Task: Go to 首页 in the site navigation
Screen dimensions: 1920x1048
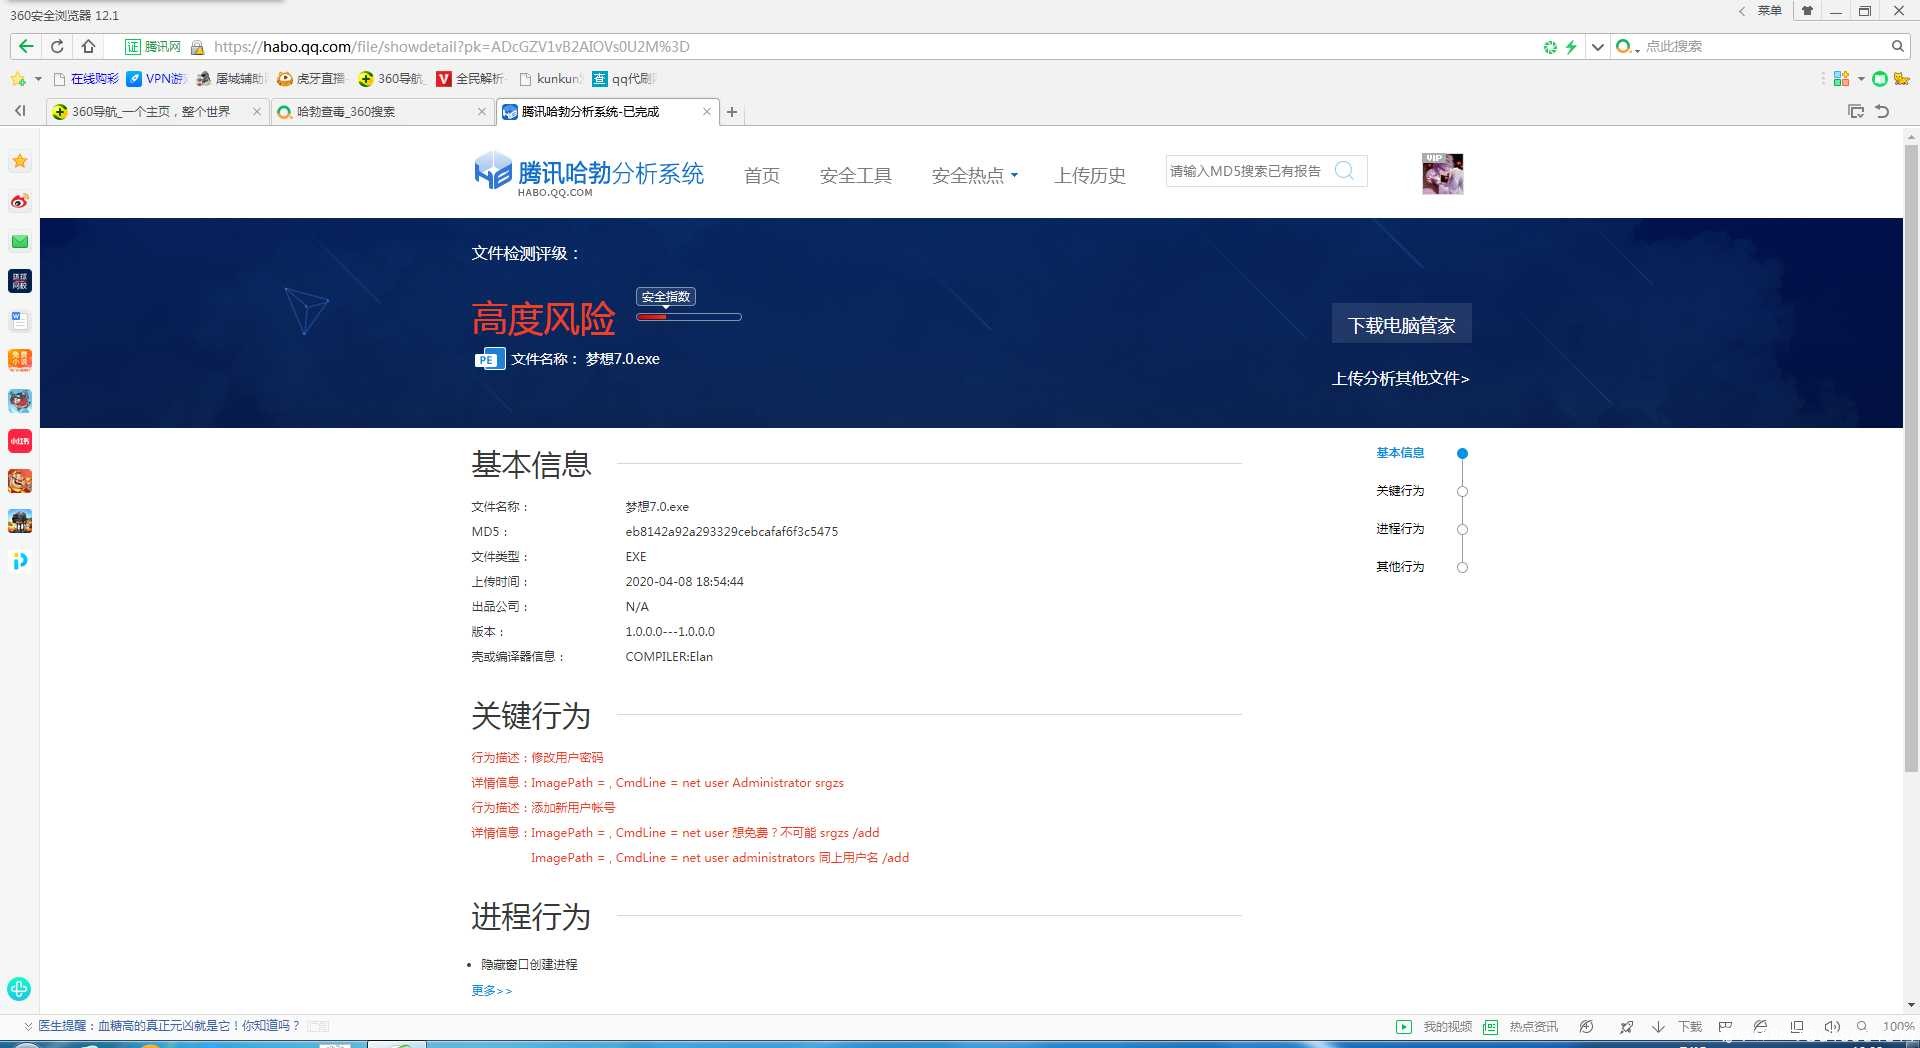Action: click(762, 175)
